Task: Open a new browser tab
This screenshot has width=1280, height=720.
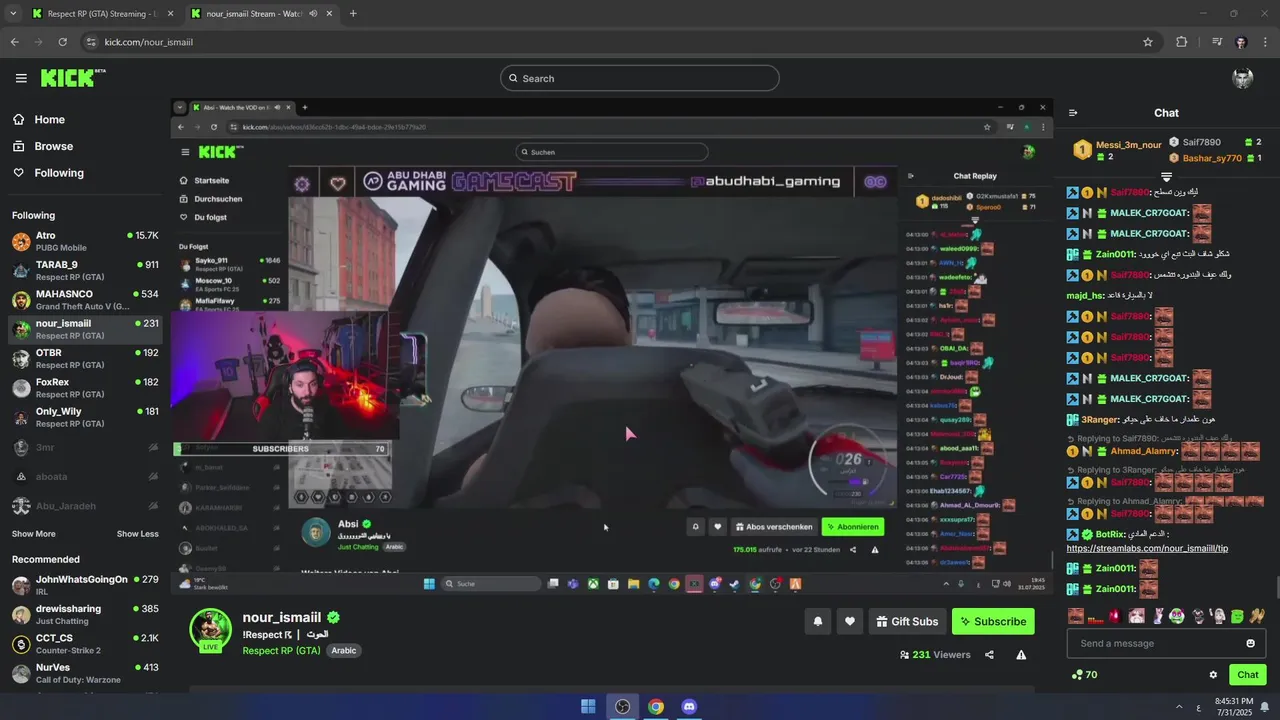Action: [x=352, y=14]
